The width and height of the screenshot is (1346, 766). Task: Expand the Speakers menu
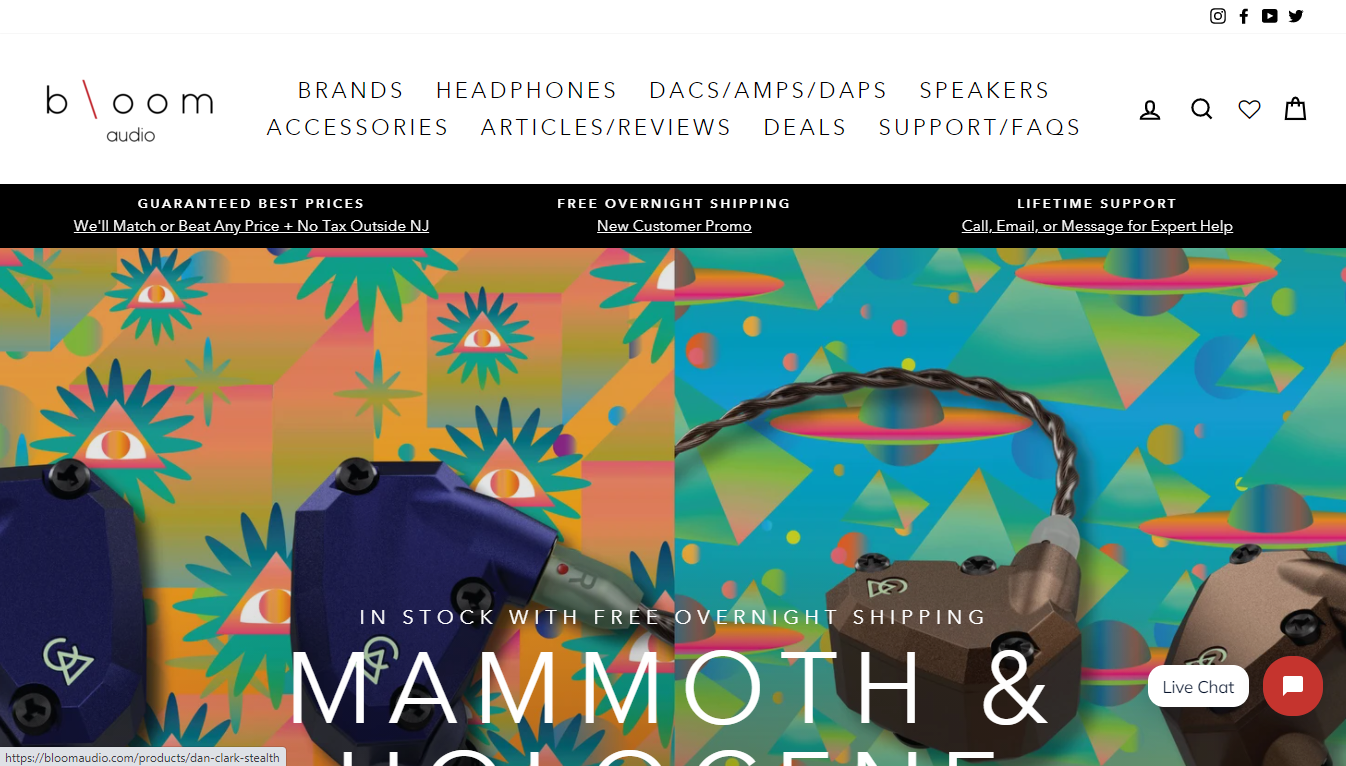[985, 90]
